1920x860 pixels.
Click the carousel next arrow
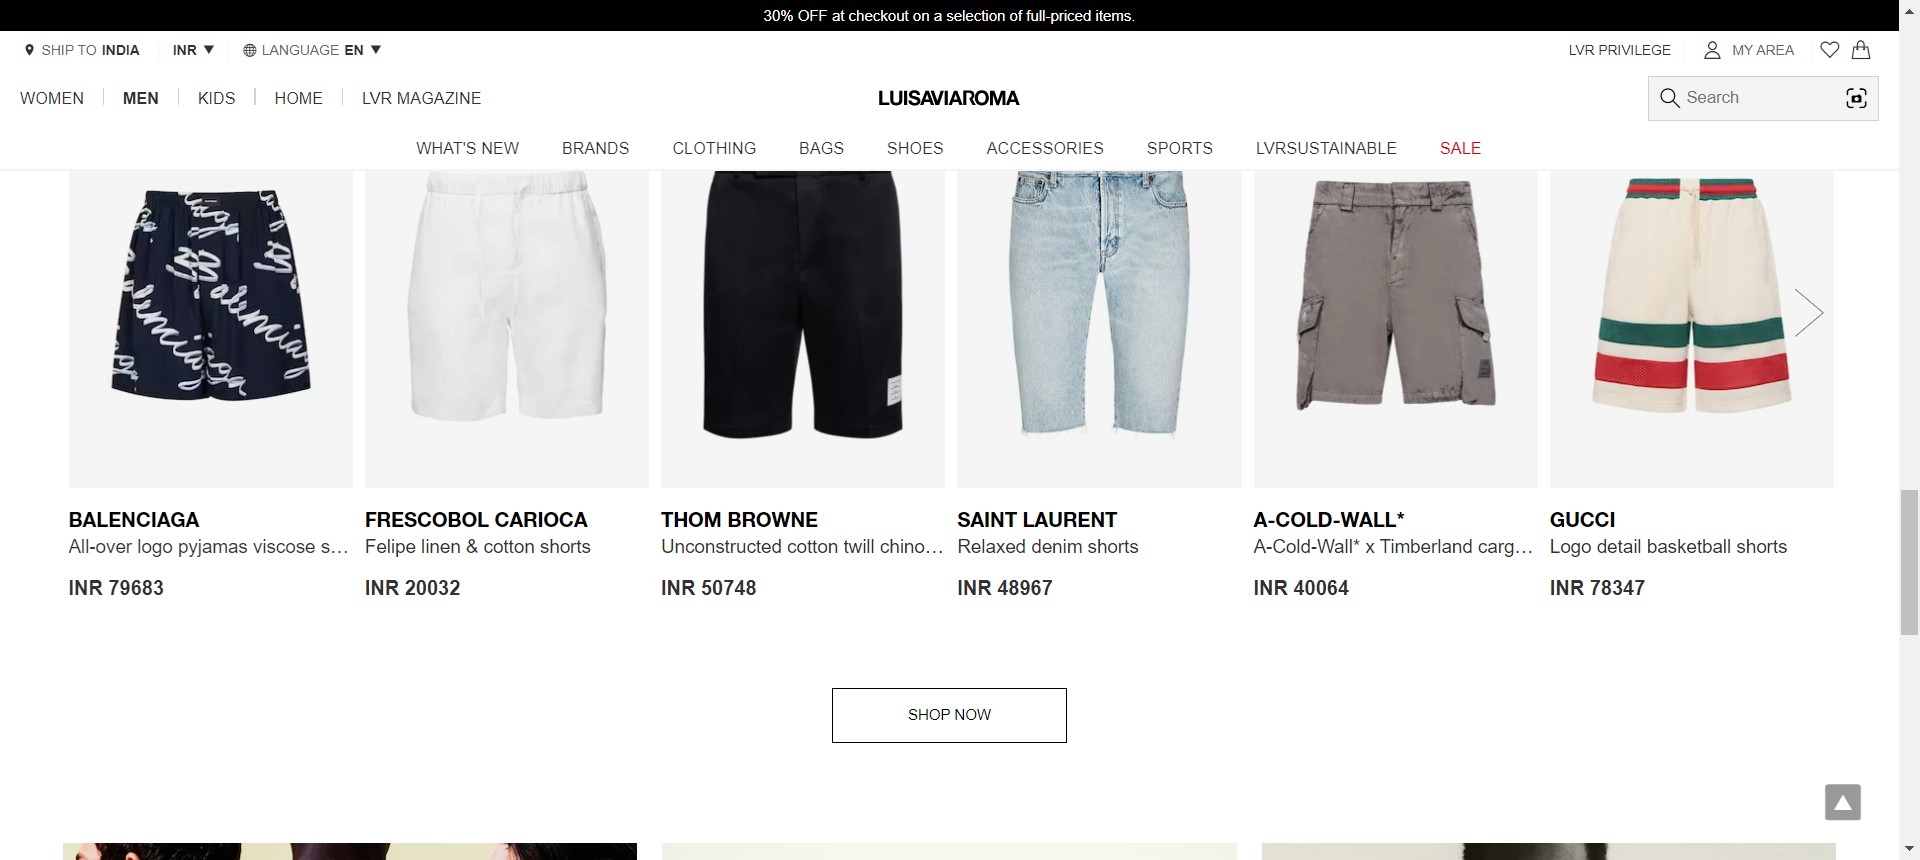[x=1808, y=313]
